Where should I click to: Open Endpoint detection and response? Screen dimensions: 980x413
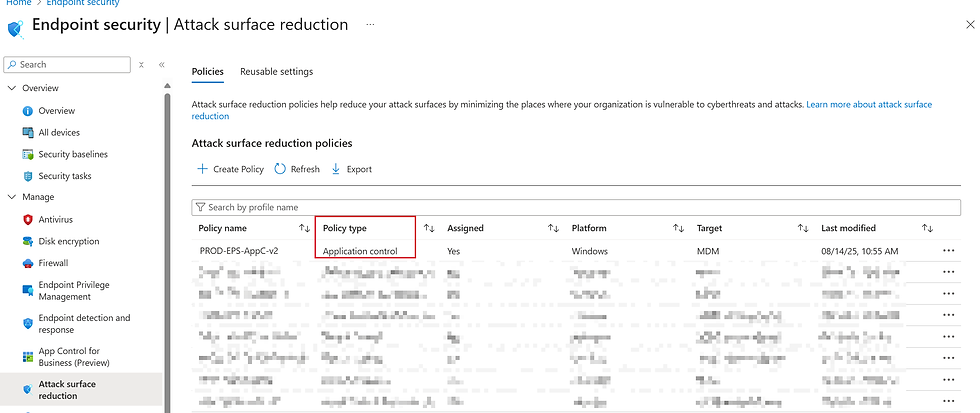(x=84, y=324)
